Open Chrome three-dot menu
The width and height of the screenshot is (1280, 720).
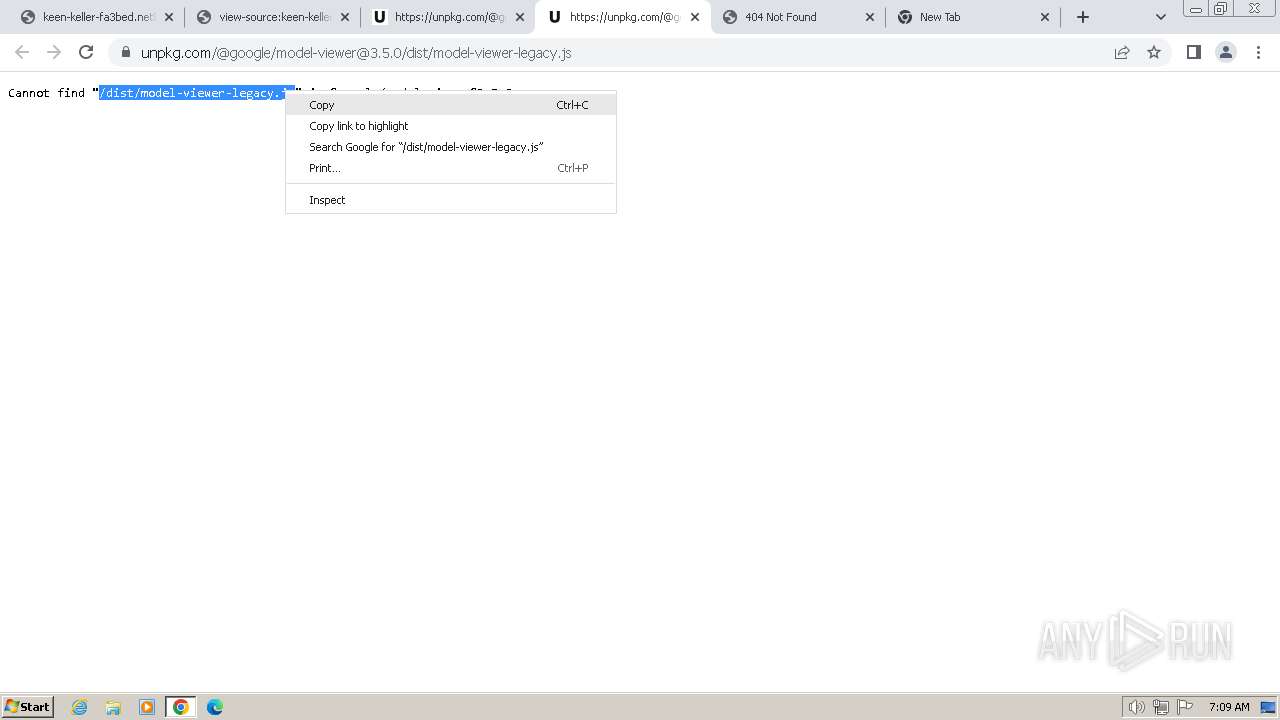[x=1258, y=52]
